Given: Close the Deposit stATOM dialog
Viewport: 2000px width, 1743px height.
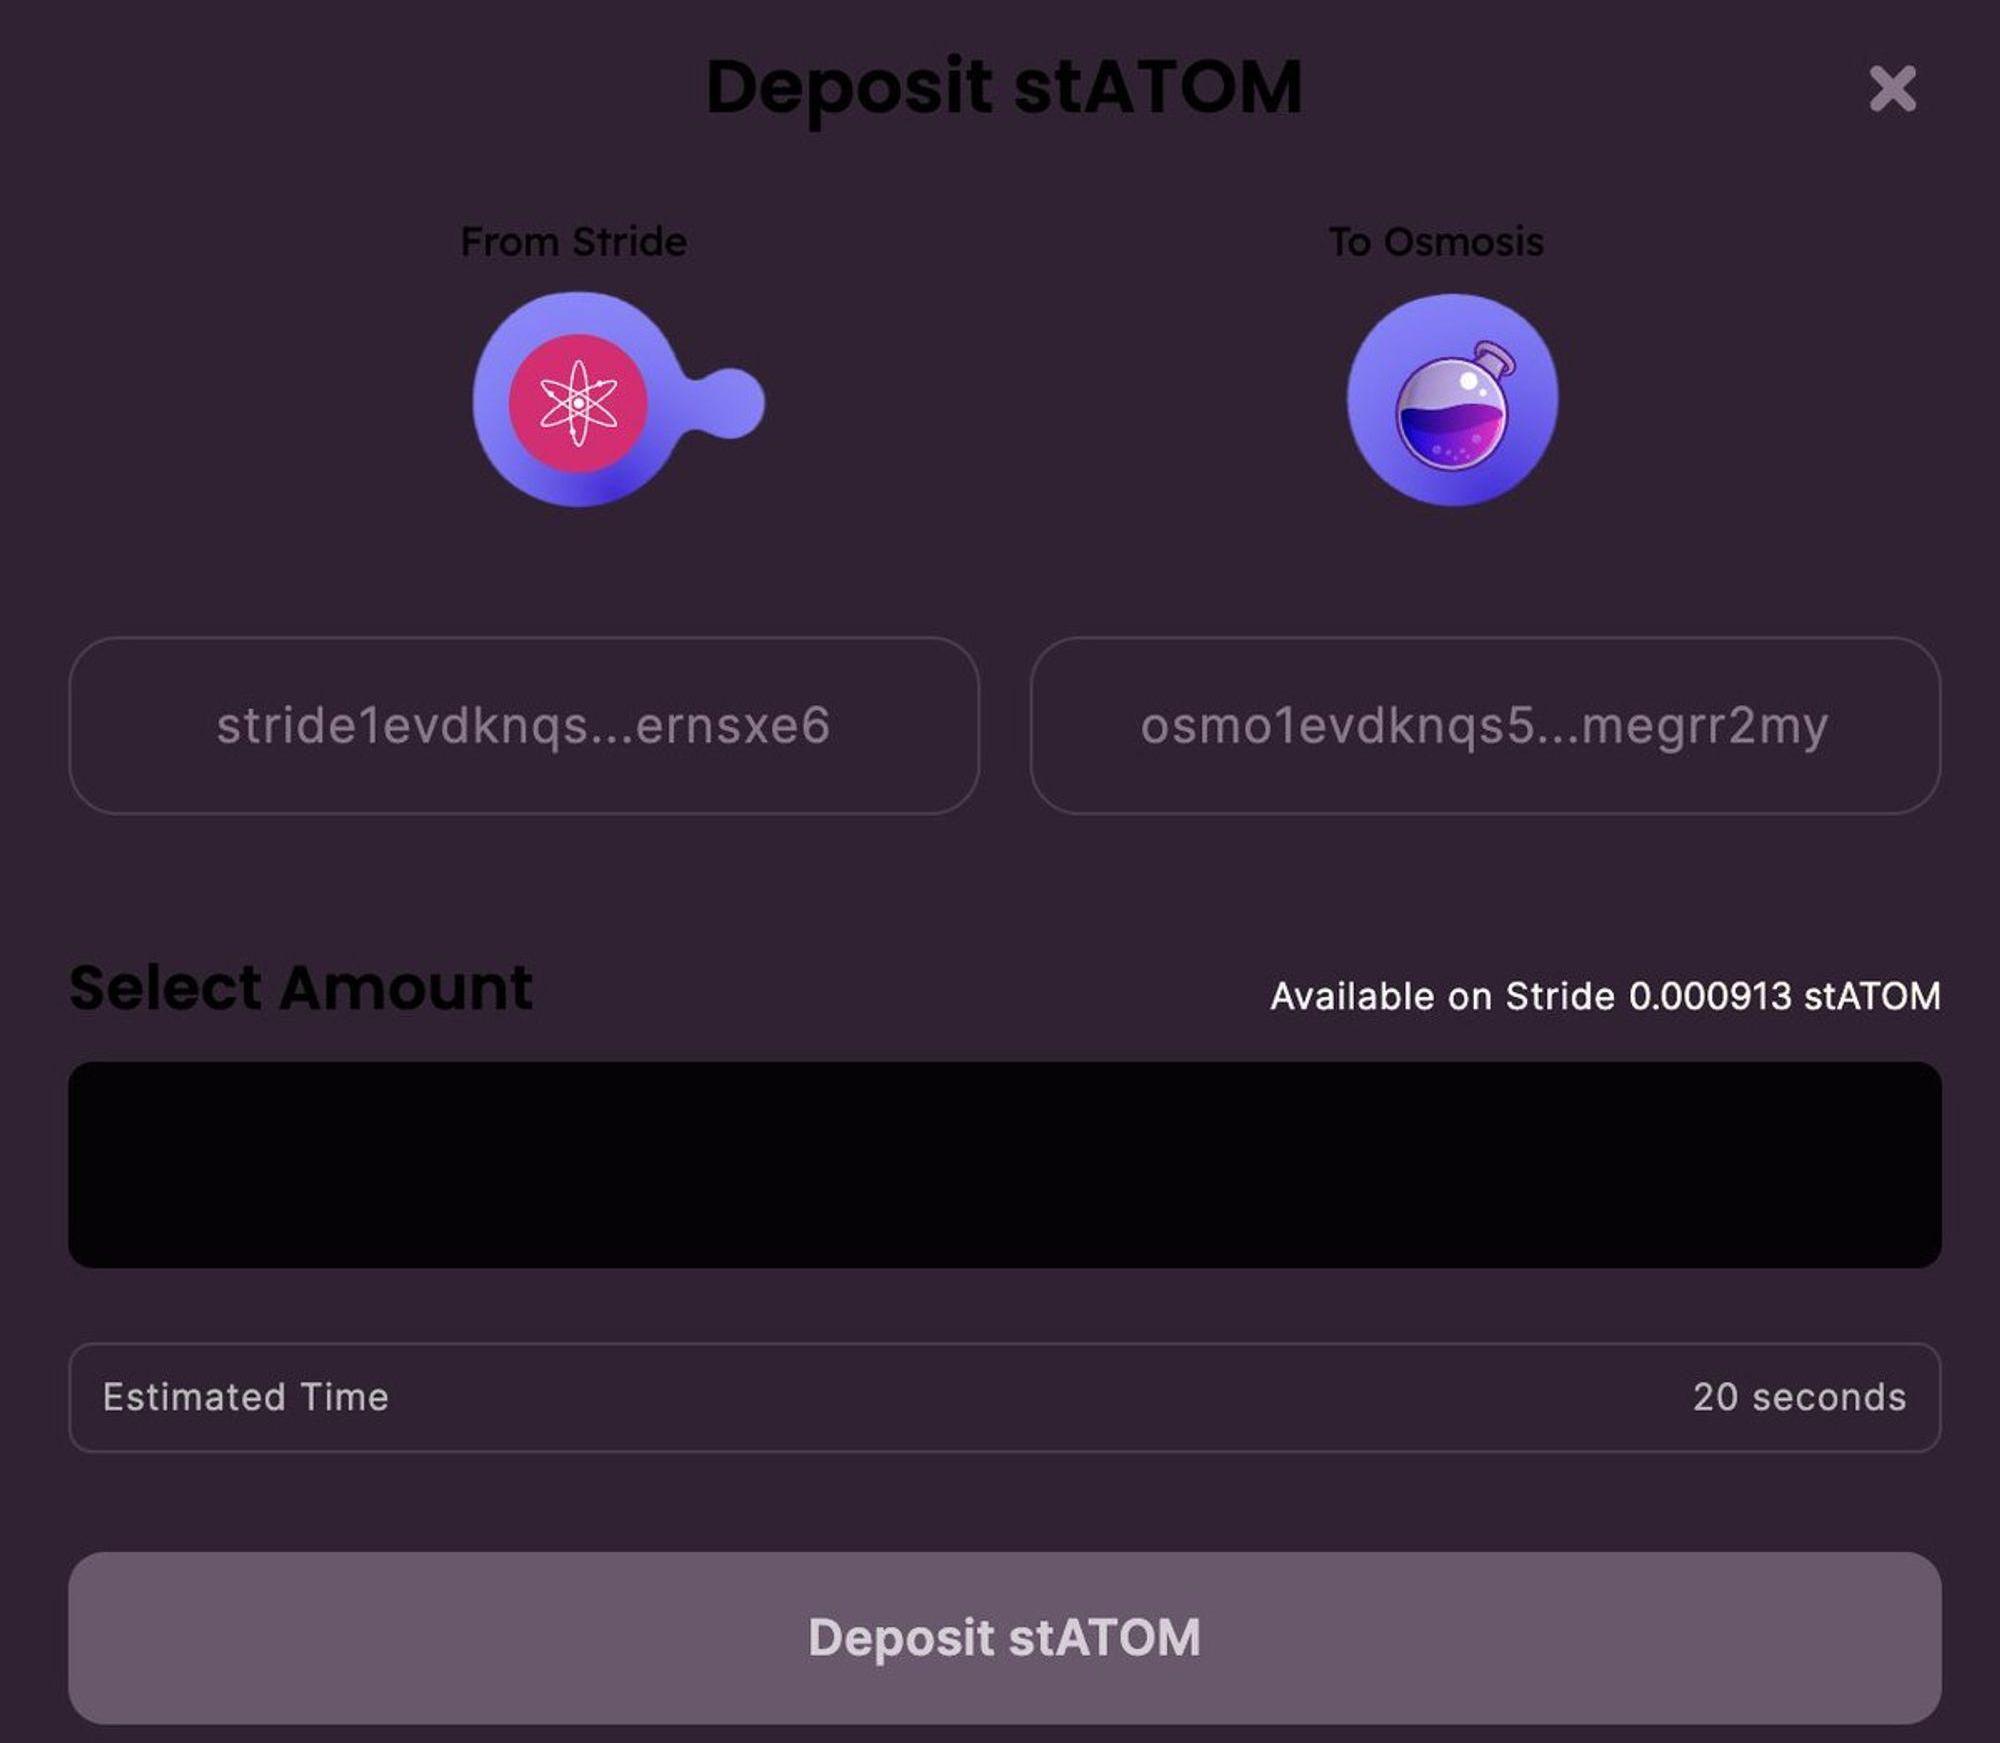Looking at the screenshot, I should (1892, 89).
